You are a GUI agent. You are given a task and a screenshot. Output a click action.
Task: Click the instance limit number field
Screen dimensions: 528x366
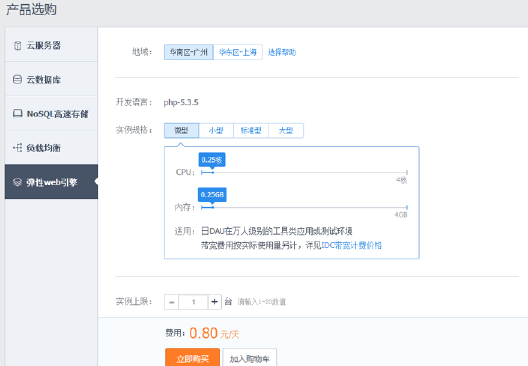coord(193,302)
